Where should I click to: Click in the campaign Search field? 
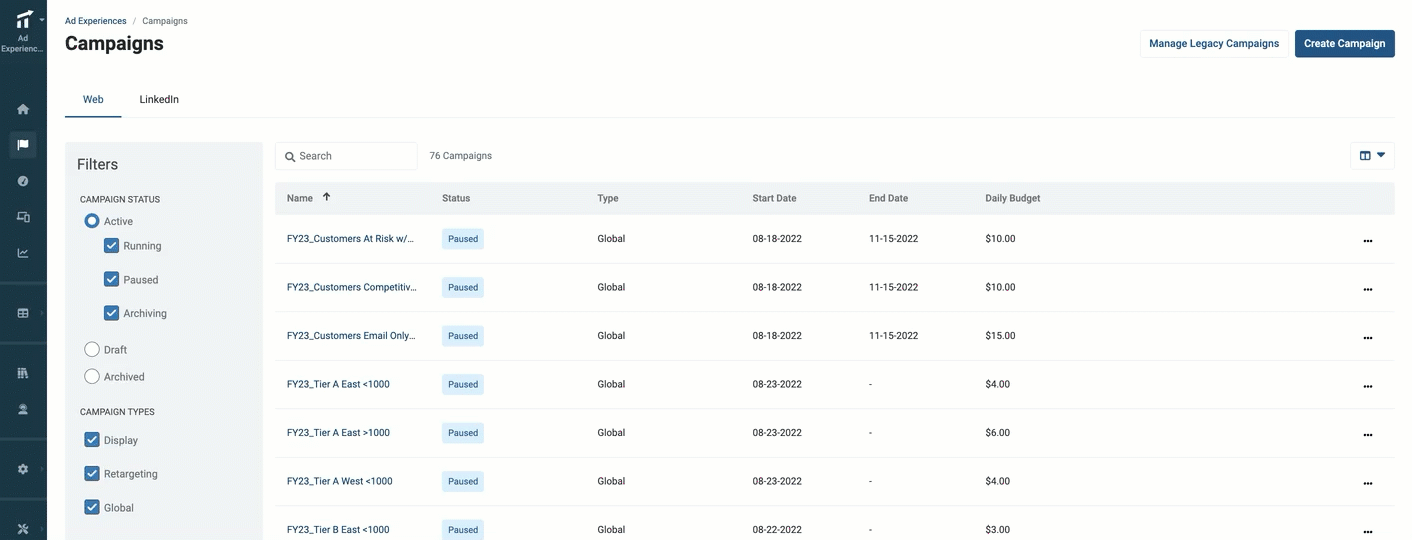pyautogui.click(x=346, y=156)
